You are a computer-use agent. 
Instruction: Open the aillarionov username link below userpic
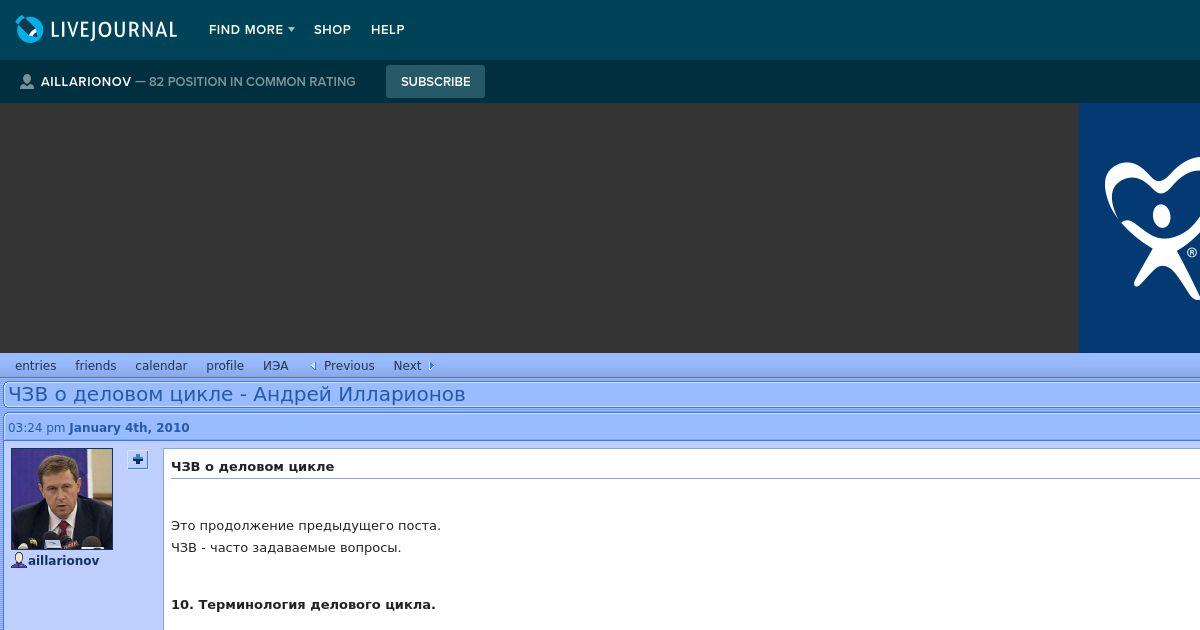click(x=64, y=561)
